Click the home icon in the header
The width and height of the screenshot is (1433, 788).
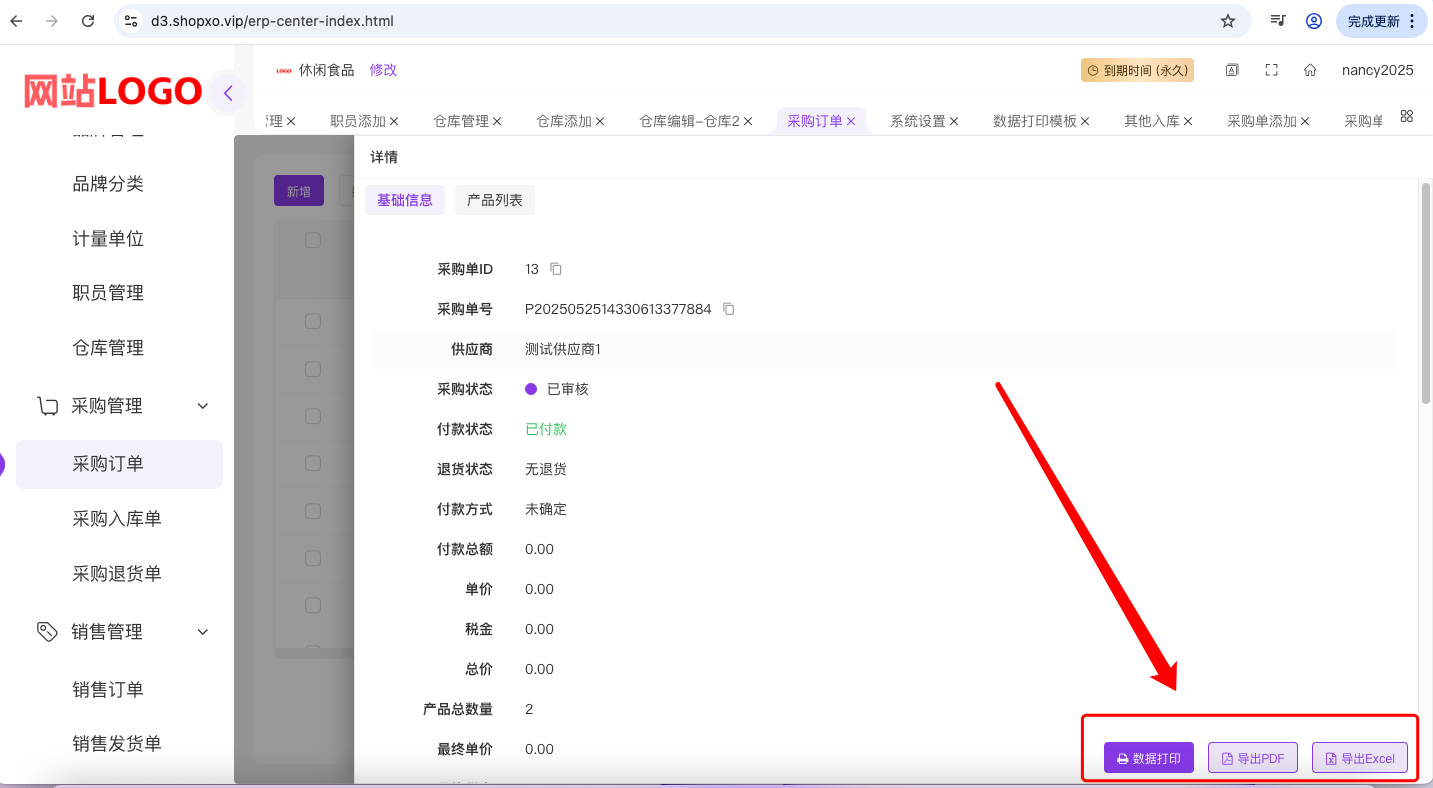point(1310,70)
